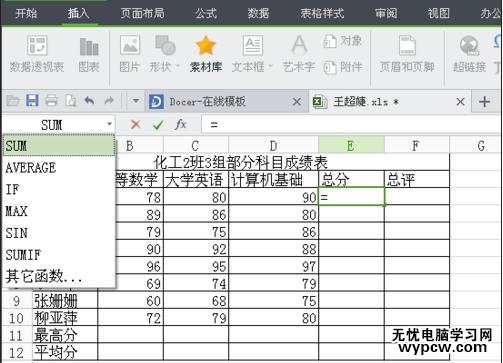Click cell containing 柳亚萍

65,318
